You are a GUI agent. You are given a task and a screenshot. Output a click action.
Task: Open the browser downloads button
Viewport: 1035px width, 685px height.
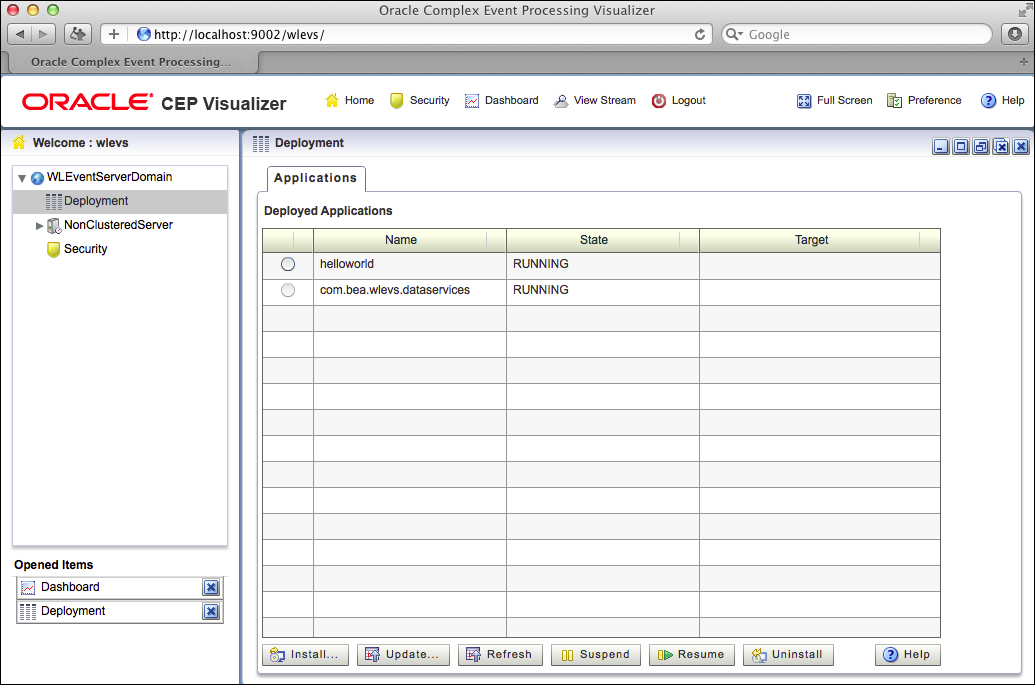coord(1015,34)
